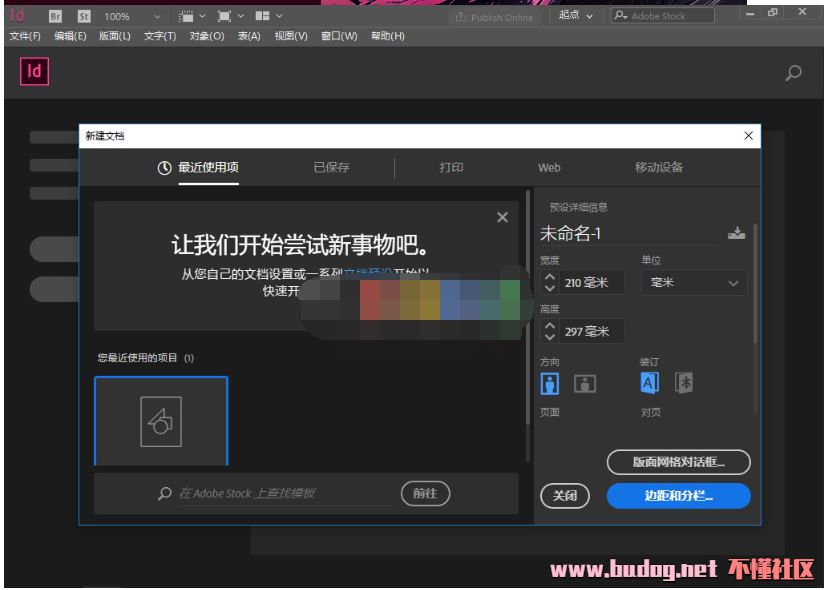
Task: Expand the 起点 workspace dropdown
Action: point(576,16)
